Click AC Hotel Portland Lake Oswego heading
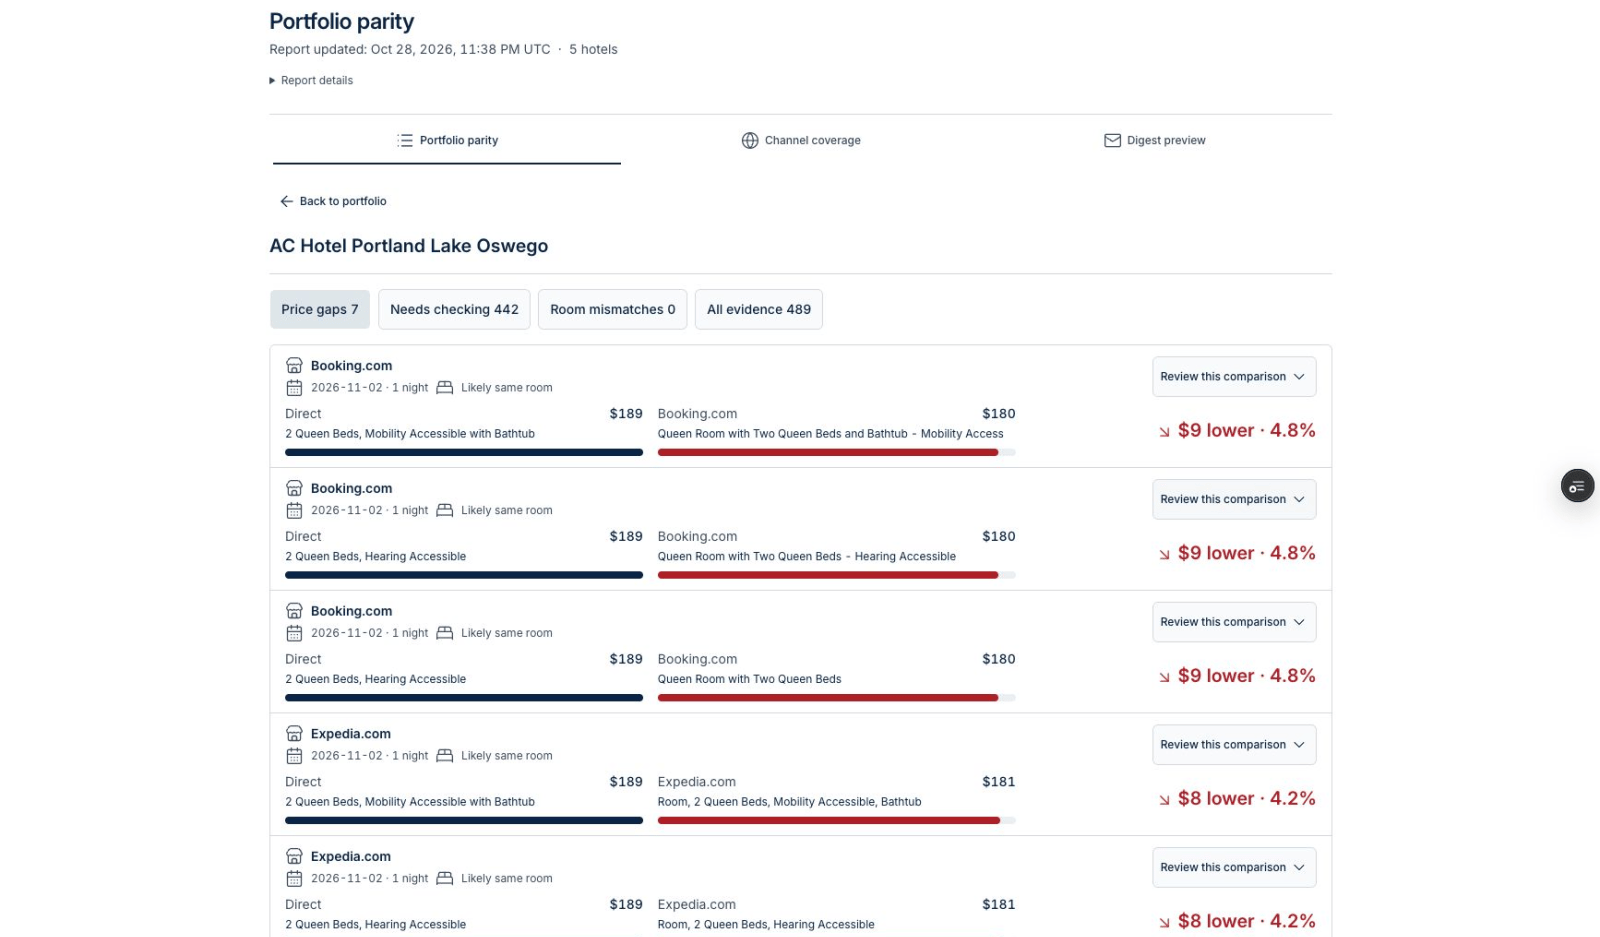The width and height of the screenshot is (1600, 937). 409,246
